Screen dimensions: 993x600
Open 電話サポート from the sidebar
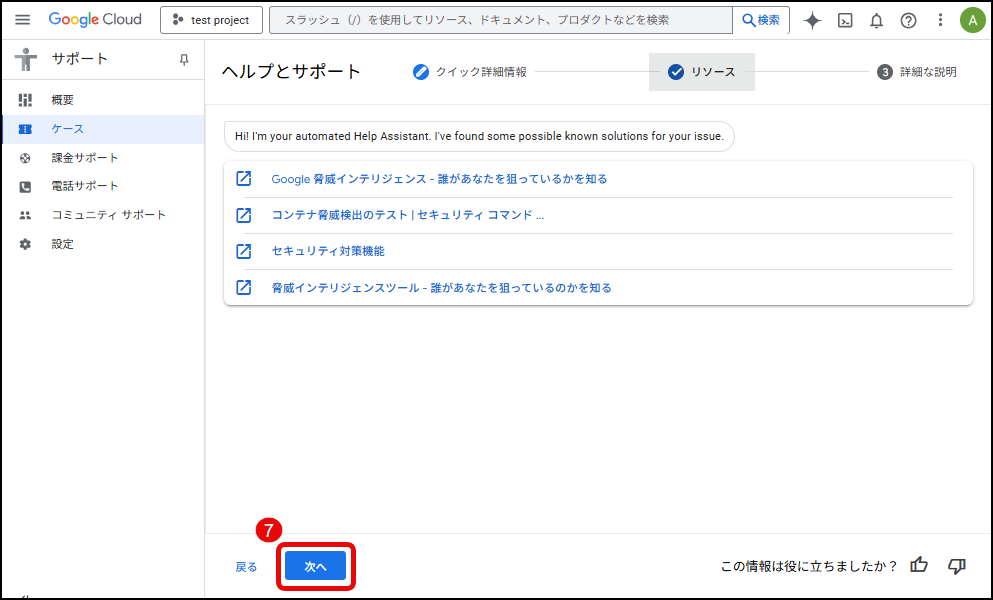(x=85, y=186)
